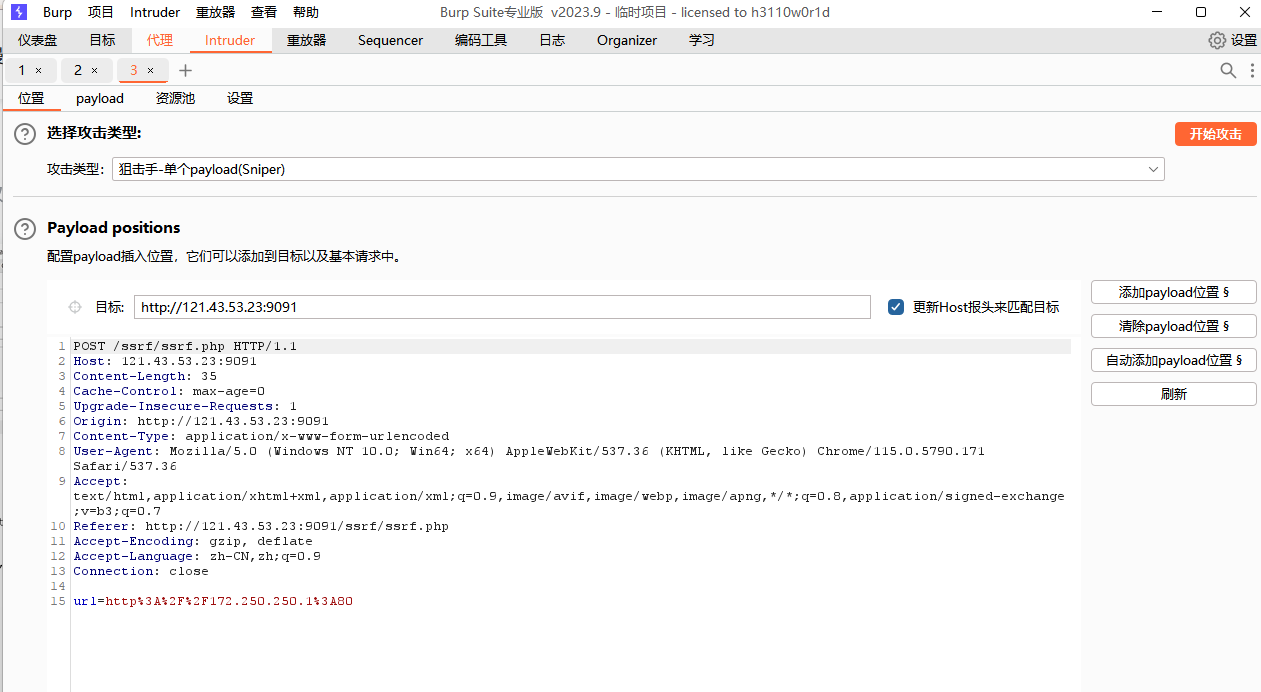Switch to the 学习 tab
1261x692 pixels.
[x=702, y=40]
